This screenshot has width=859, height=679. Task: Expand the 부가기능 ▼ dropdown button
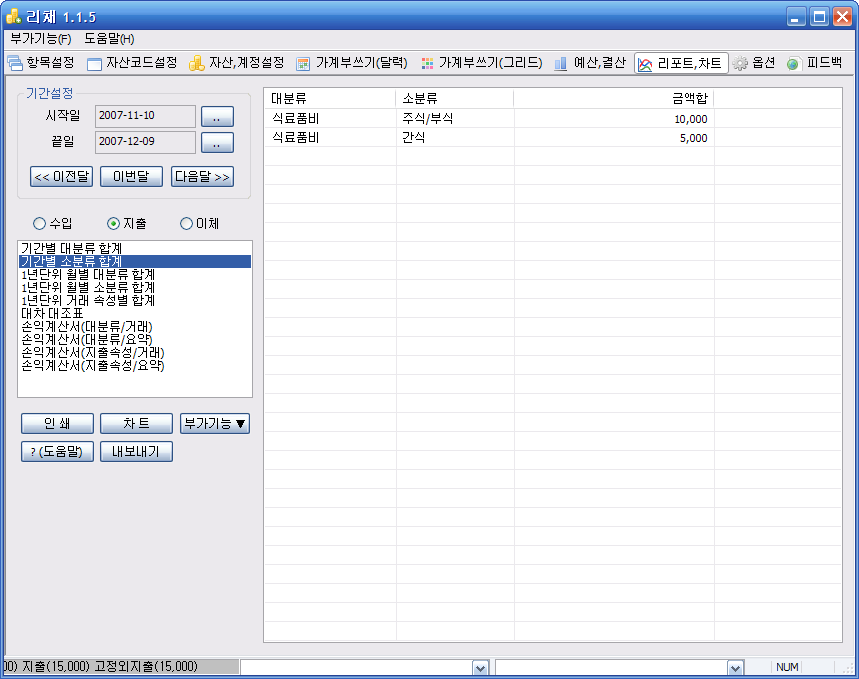tap(215, 424)
